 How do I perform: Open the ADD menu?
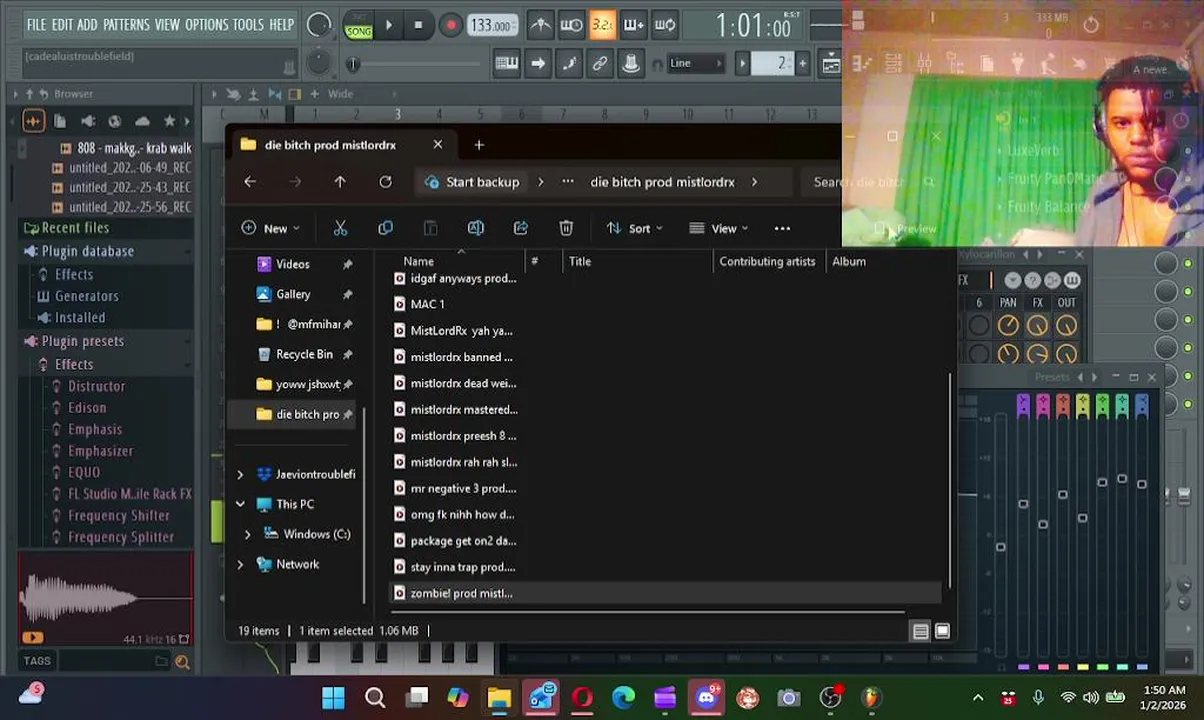(x=88, y=24)
